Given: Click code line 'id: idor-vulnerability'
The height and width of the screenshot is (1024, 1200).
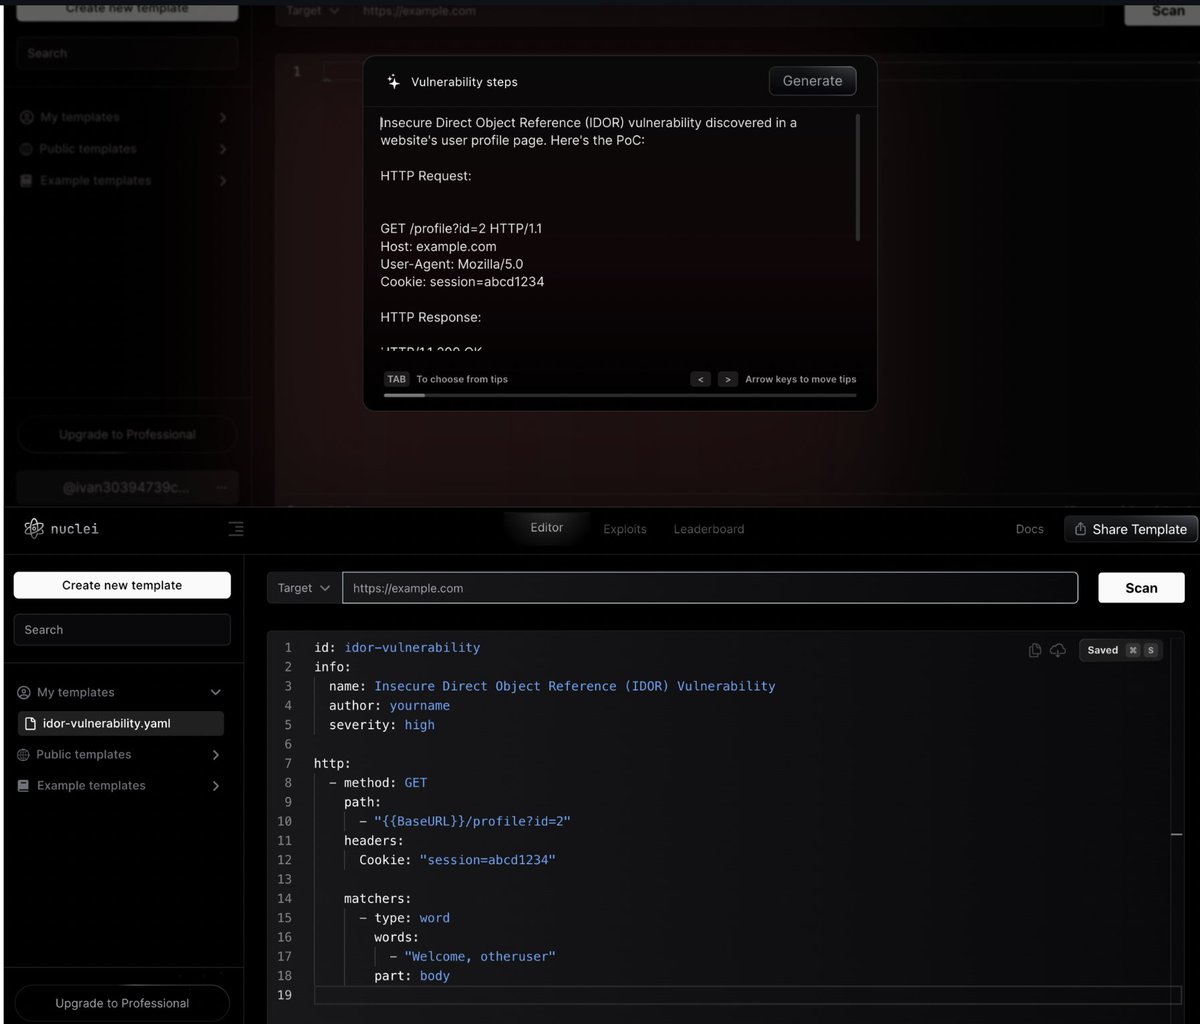Looking at the screenshot, I should pyautogui.click(x=397, y=647).
